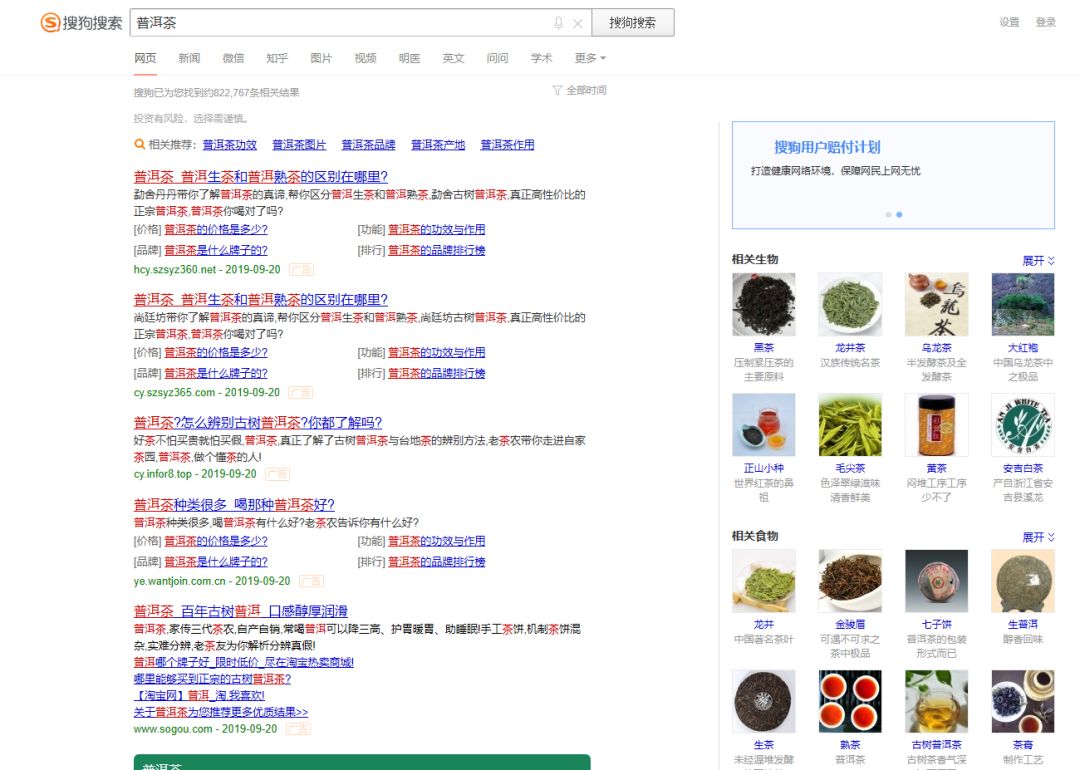Select the 正山小种 tea thumbnail
Screen dimensions: 1080x770
[x=763, y=425]
